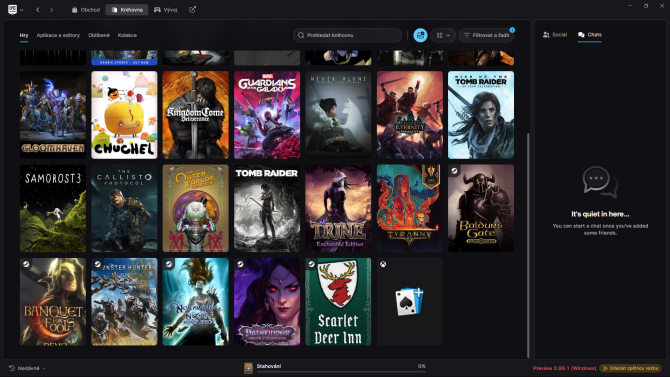Select Rise of the Tomb Raider cover
The image size is (670, 377).
pos(481,115)
